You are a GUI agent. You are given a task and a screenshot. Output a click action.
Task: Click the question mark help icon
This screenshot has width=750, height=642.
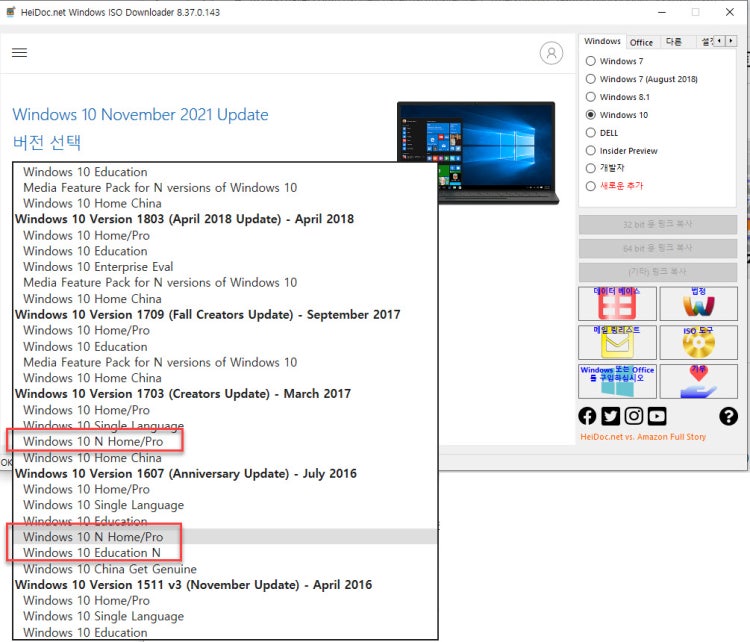pyautogui.click(x=728, y=416)
